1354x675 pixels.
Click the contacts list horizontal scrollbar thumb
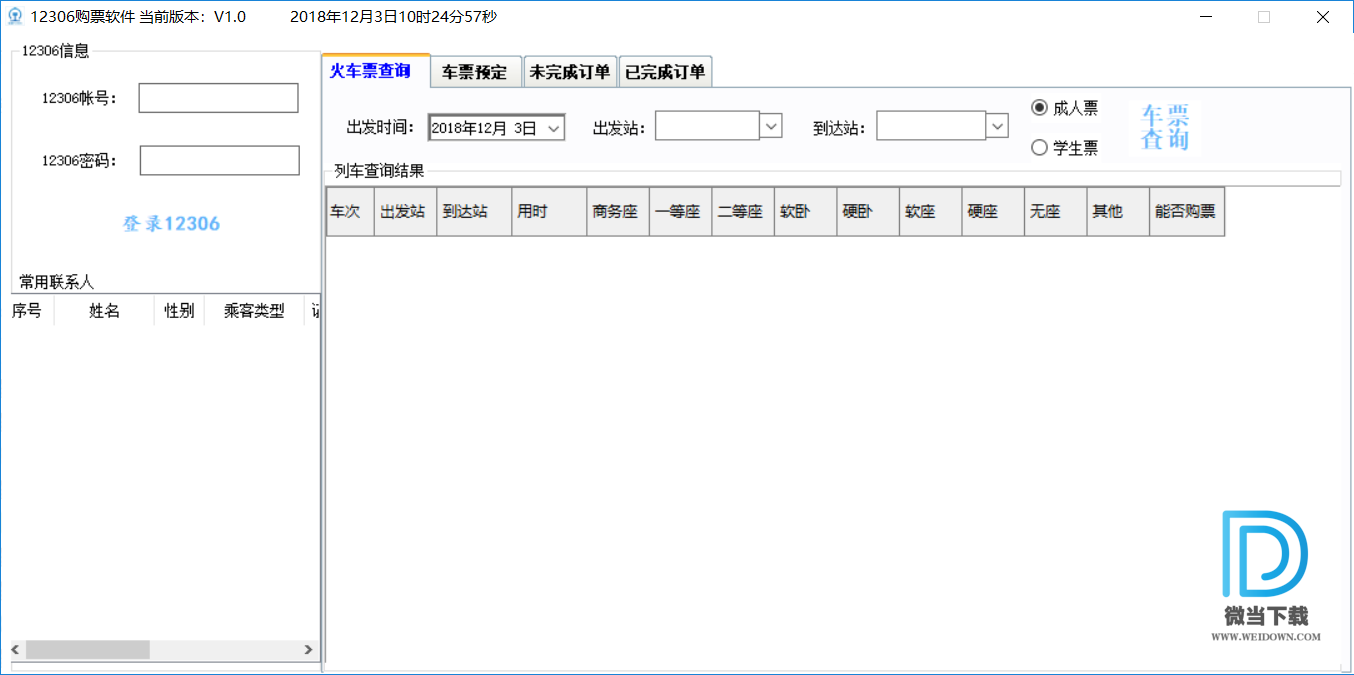click(x=88, y=650)
